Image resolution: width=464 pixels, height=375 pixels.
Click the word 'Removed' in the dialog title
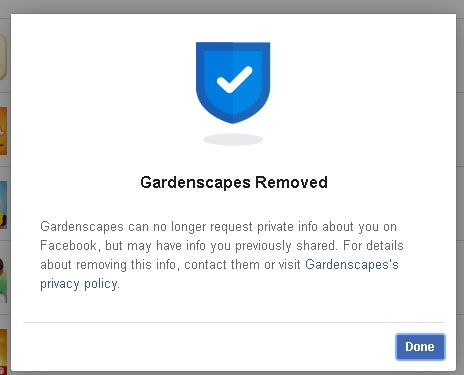pos(291,182)
